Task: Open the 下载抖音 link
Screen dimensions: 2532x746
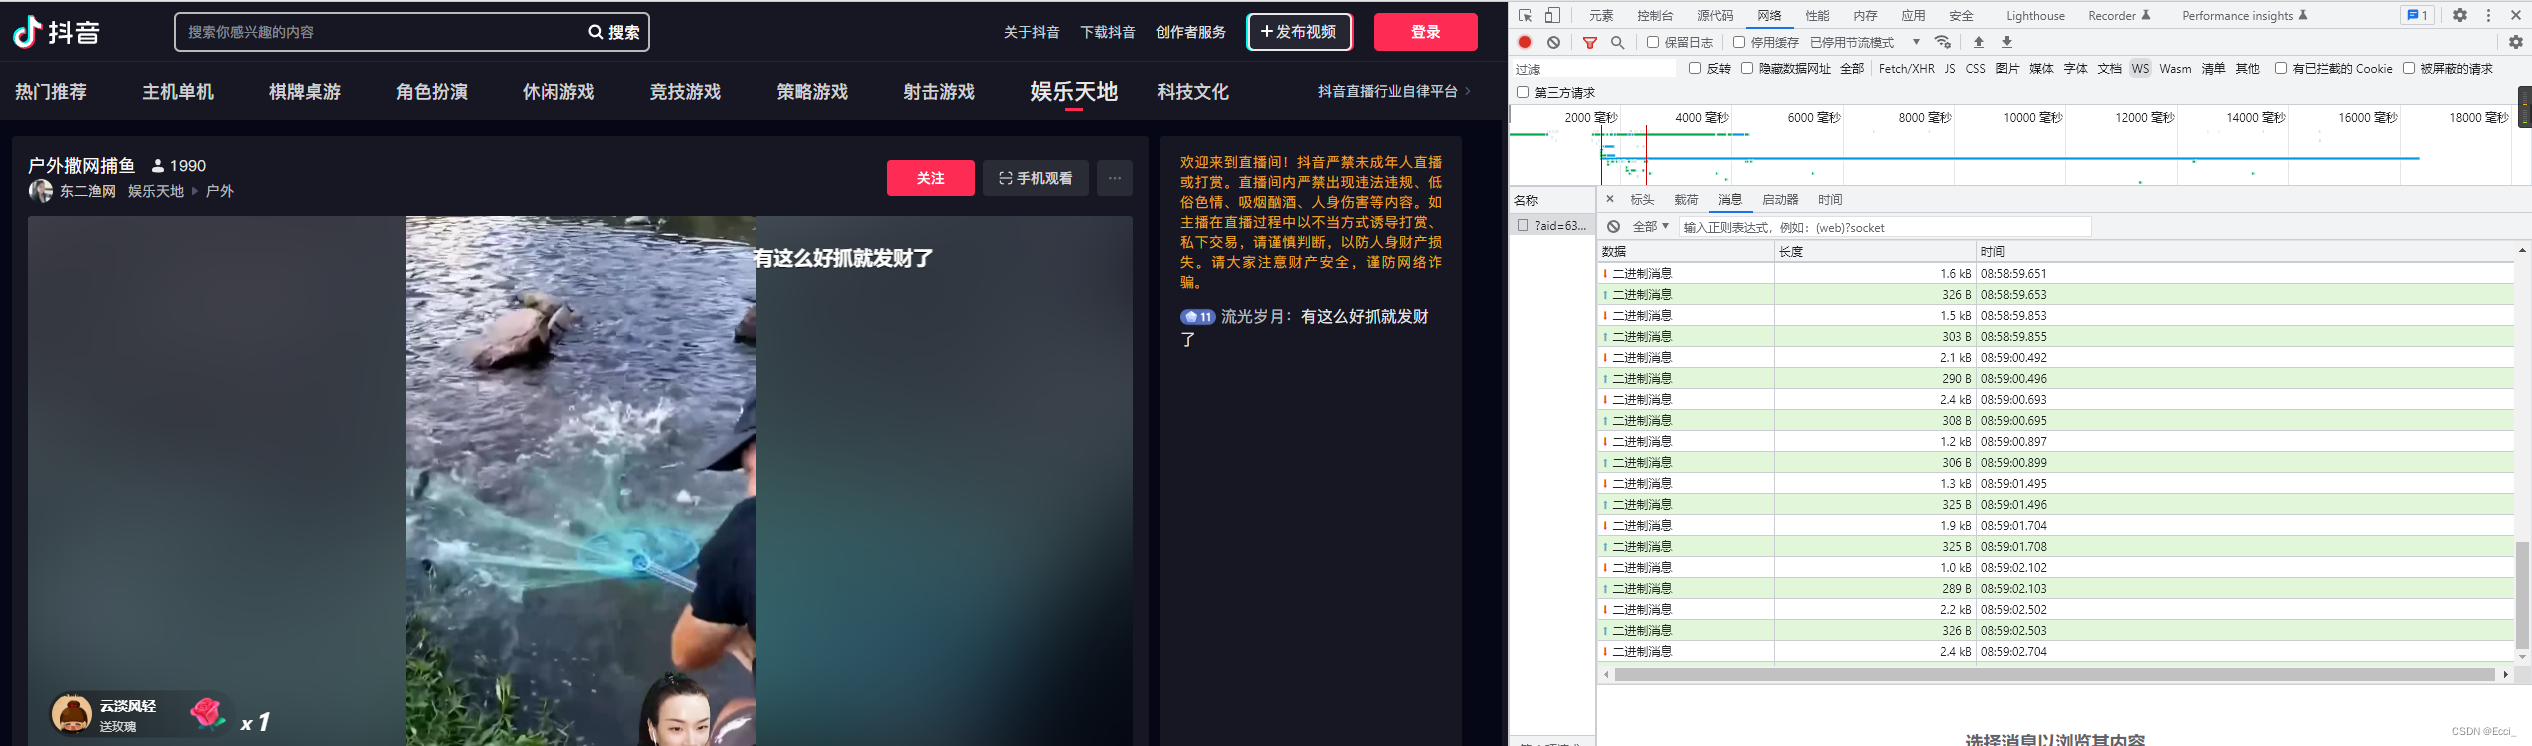Action: [x=1108, y=32]
